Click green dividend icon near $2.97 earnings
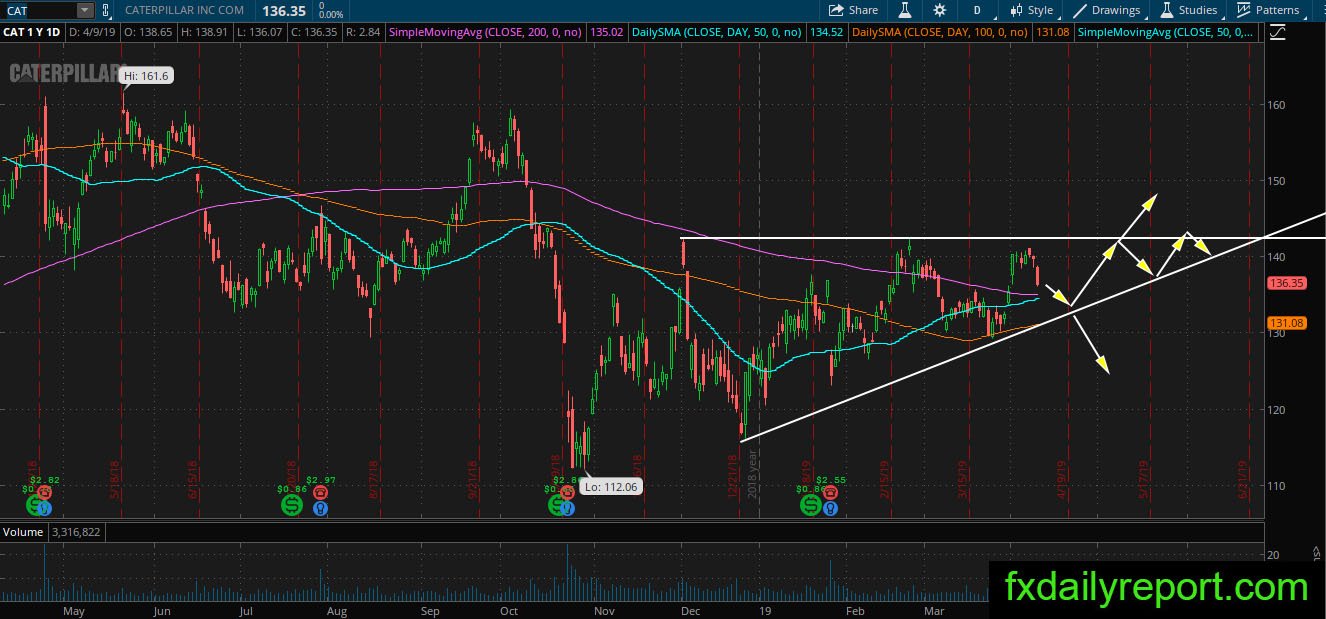The width and height of the screenshot is (1326, 619). coord(292,506)
